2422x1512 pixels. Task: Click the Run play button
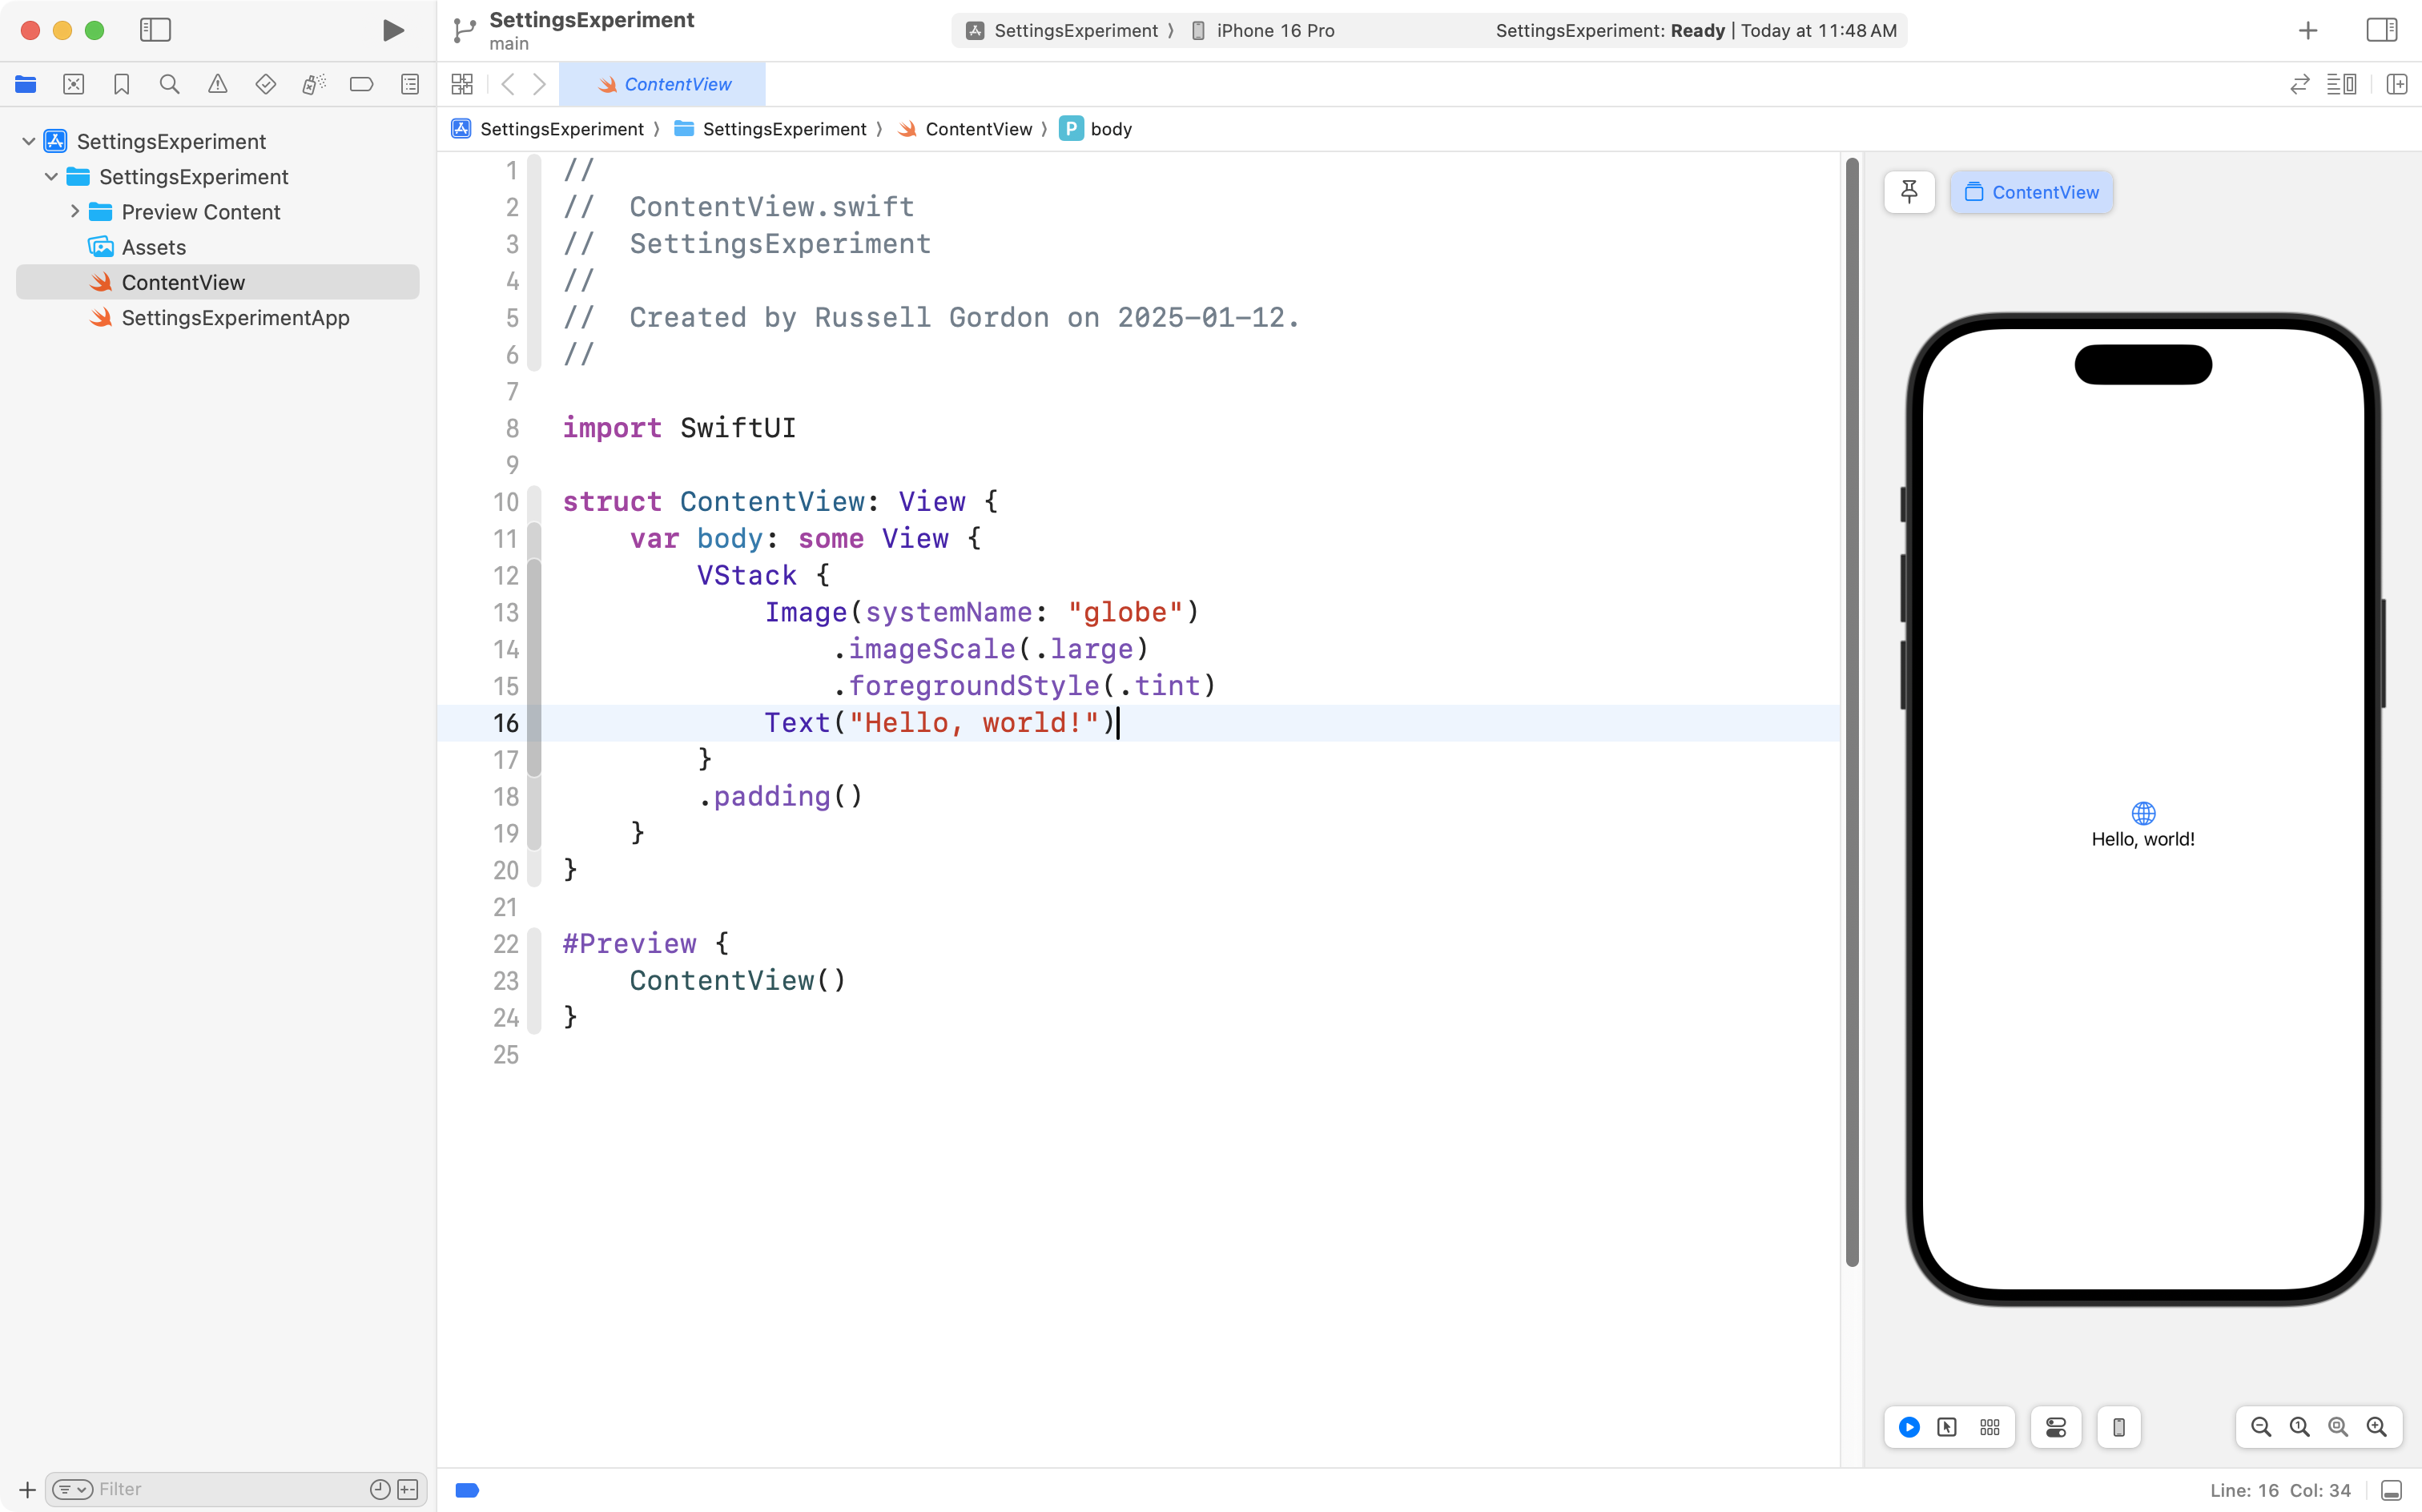(393, 30)
